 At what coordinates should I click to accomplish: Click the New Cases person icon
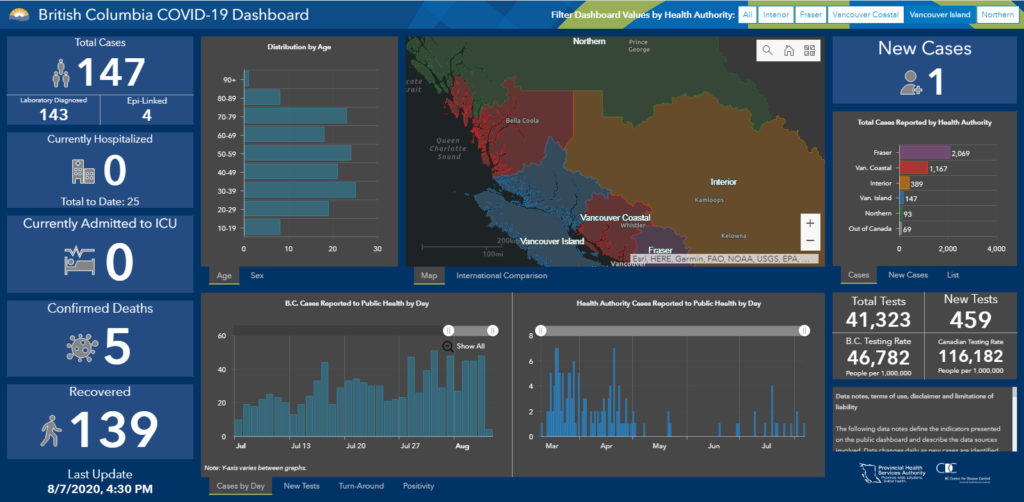(910, 84)
